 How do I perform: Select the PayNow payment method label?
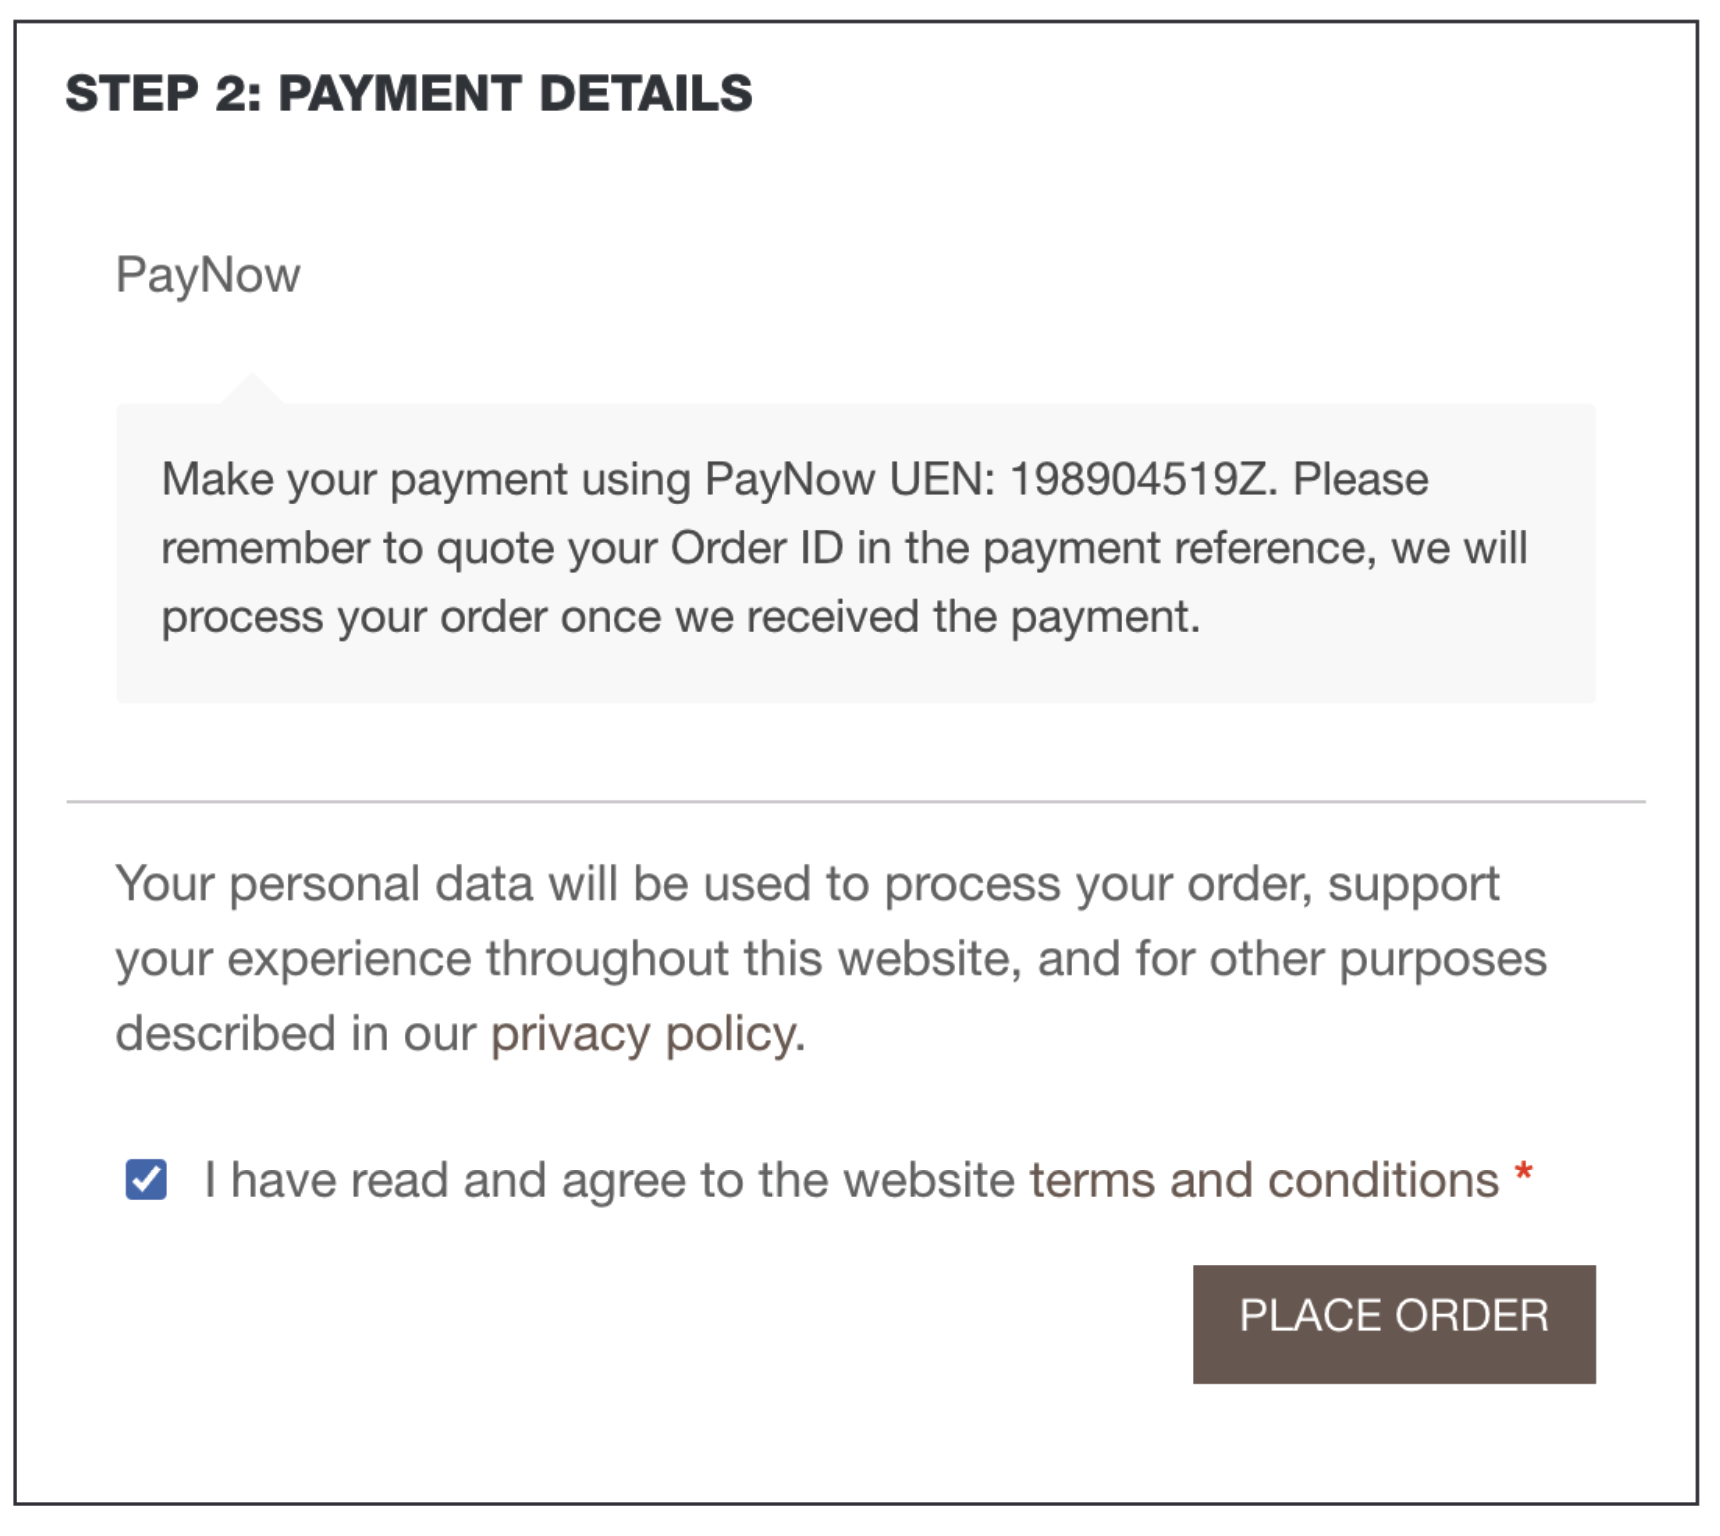[x=208, y=274]
